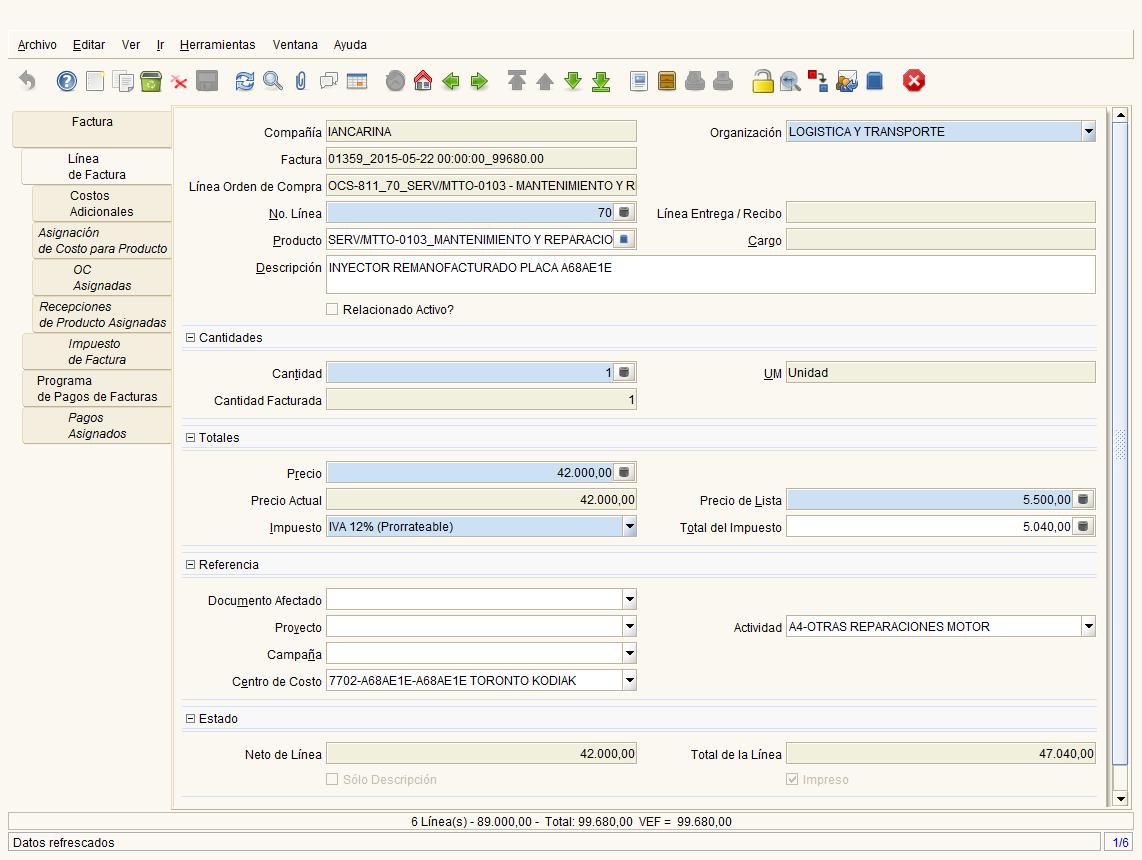Image resolution: width=1142 pixels, height=860 pixels.
Task: Open the Herramientas menu
Action: pos(218,44)
